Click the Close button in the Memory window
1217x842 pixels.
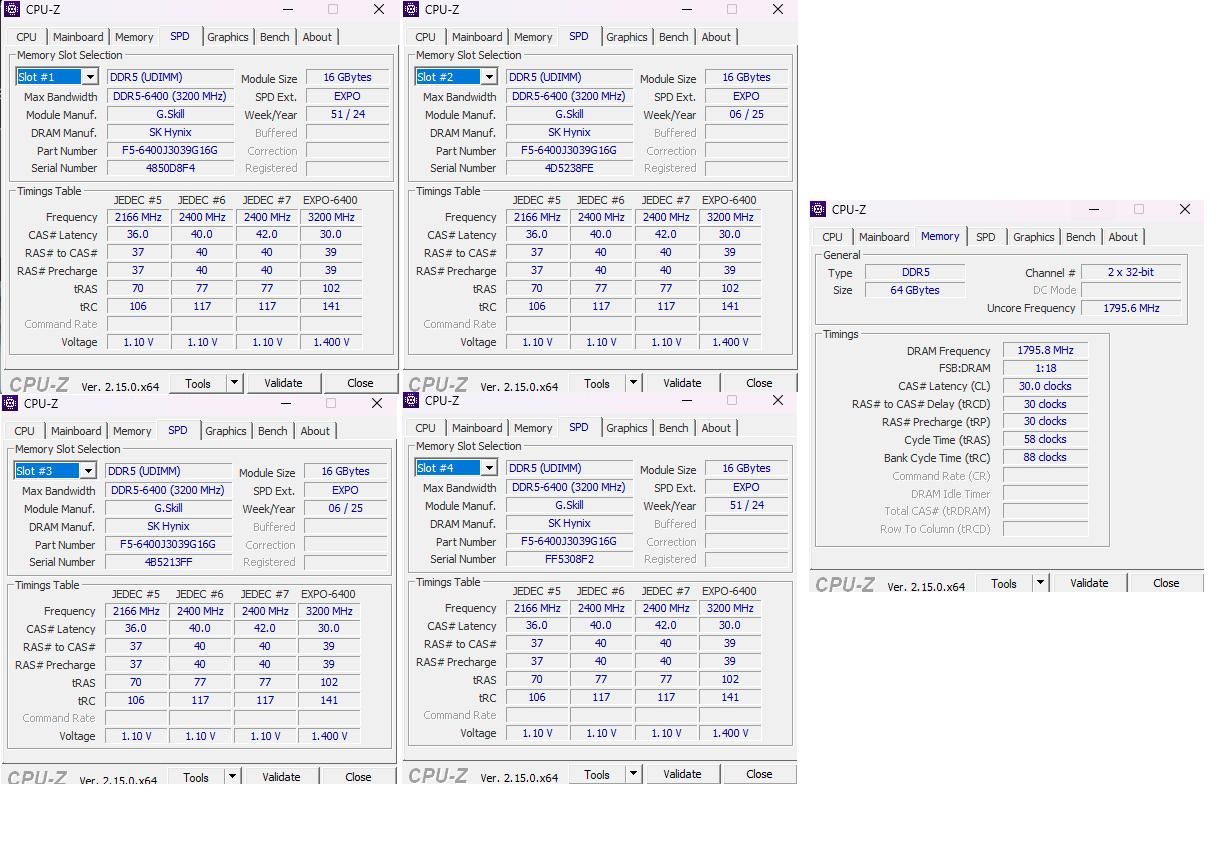pos(1166,583)
